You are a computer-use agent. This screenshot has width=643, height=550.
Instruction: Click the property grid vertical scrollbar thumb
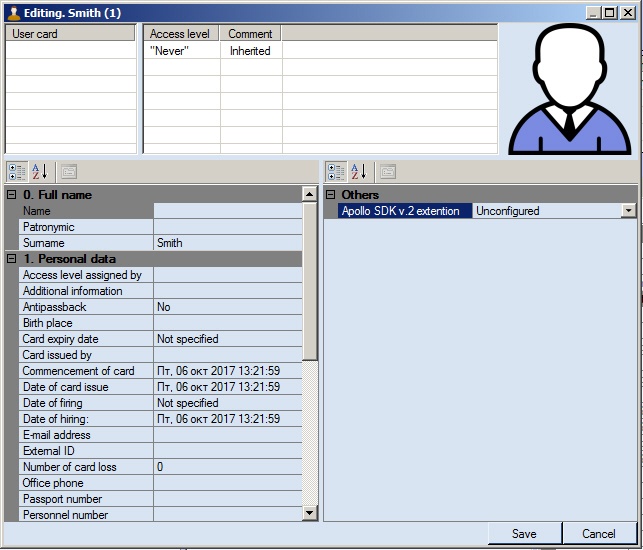pos(310,281)
